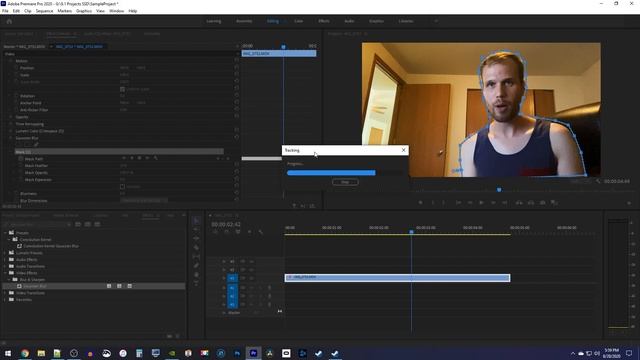Image resolution: width=640 pixels, height=360 pixels.
Task: Open Premiere Pro from the taskbar
Action: point(253,353)
